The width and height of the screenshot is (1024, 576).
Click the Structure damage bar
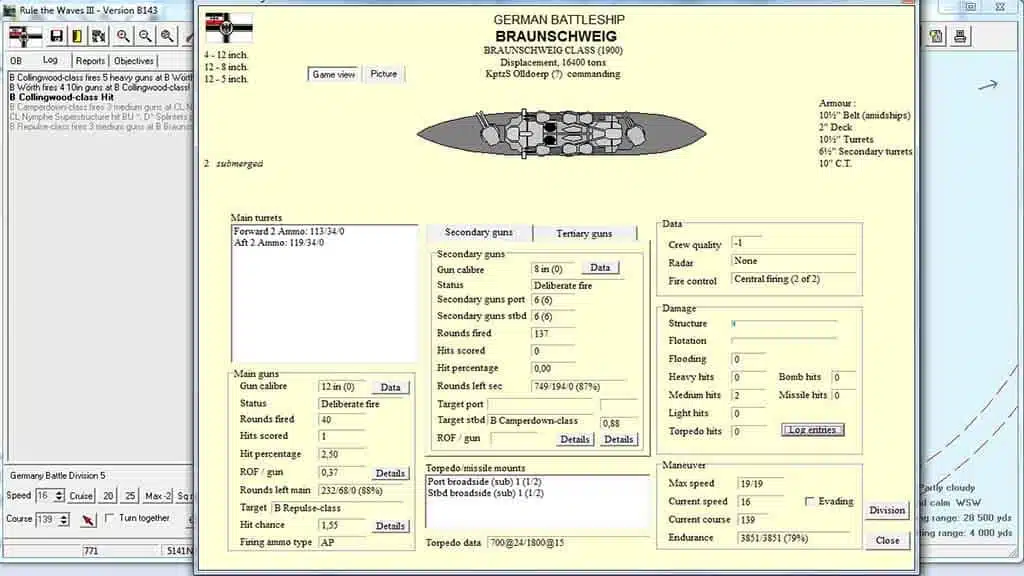[x=784, y=323]
